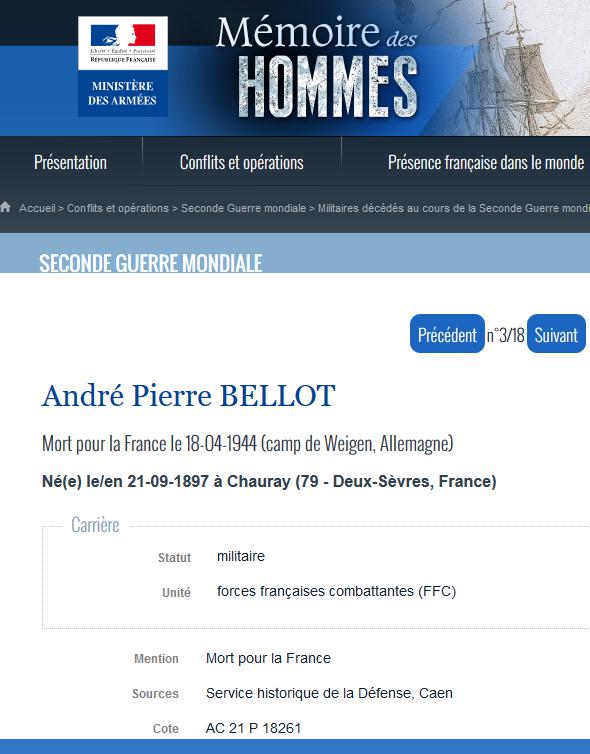Click the Carrière section legend

(x=95, y=525)
